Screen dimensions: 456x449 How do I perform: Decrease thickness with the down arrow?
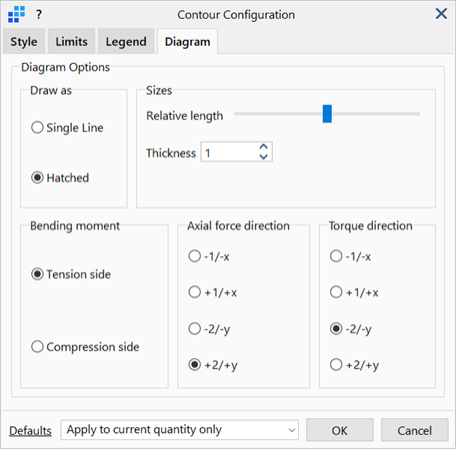pyautogui.click(x=263, y=157)
